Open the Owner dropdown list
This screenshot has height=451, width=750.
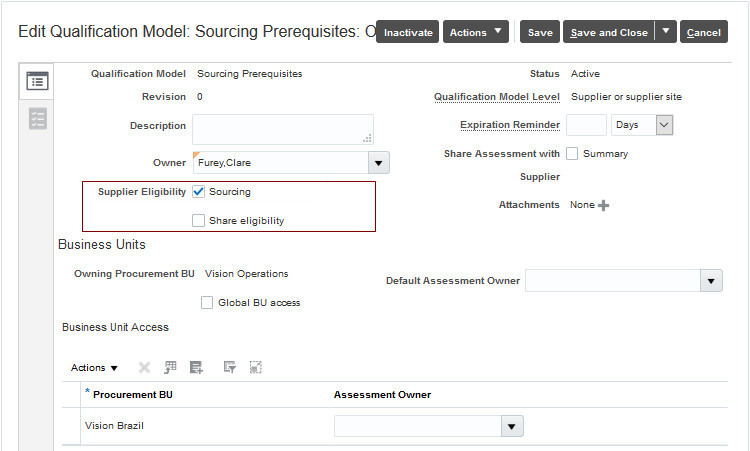379,162
